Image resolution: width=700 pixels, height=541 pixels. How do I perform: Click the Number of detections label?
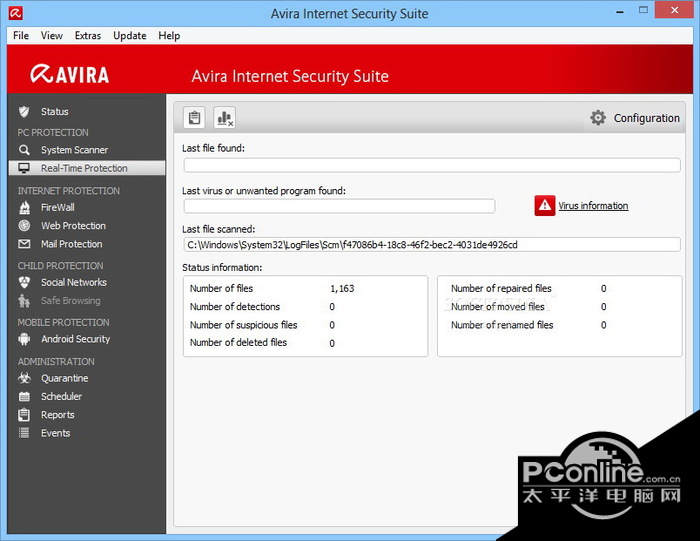click(x=235, y=307)
